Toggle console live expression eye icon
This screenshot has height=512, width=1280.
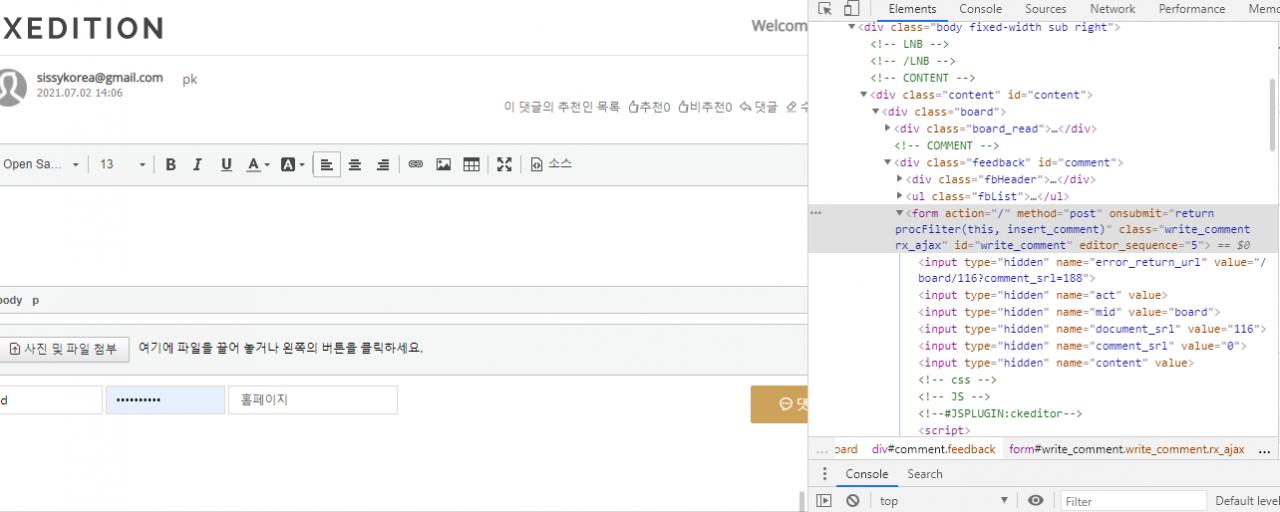(1036, 501)
